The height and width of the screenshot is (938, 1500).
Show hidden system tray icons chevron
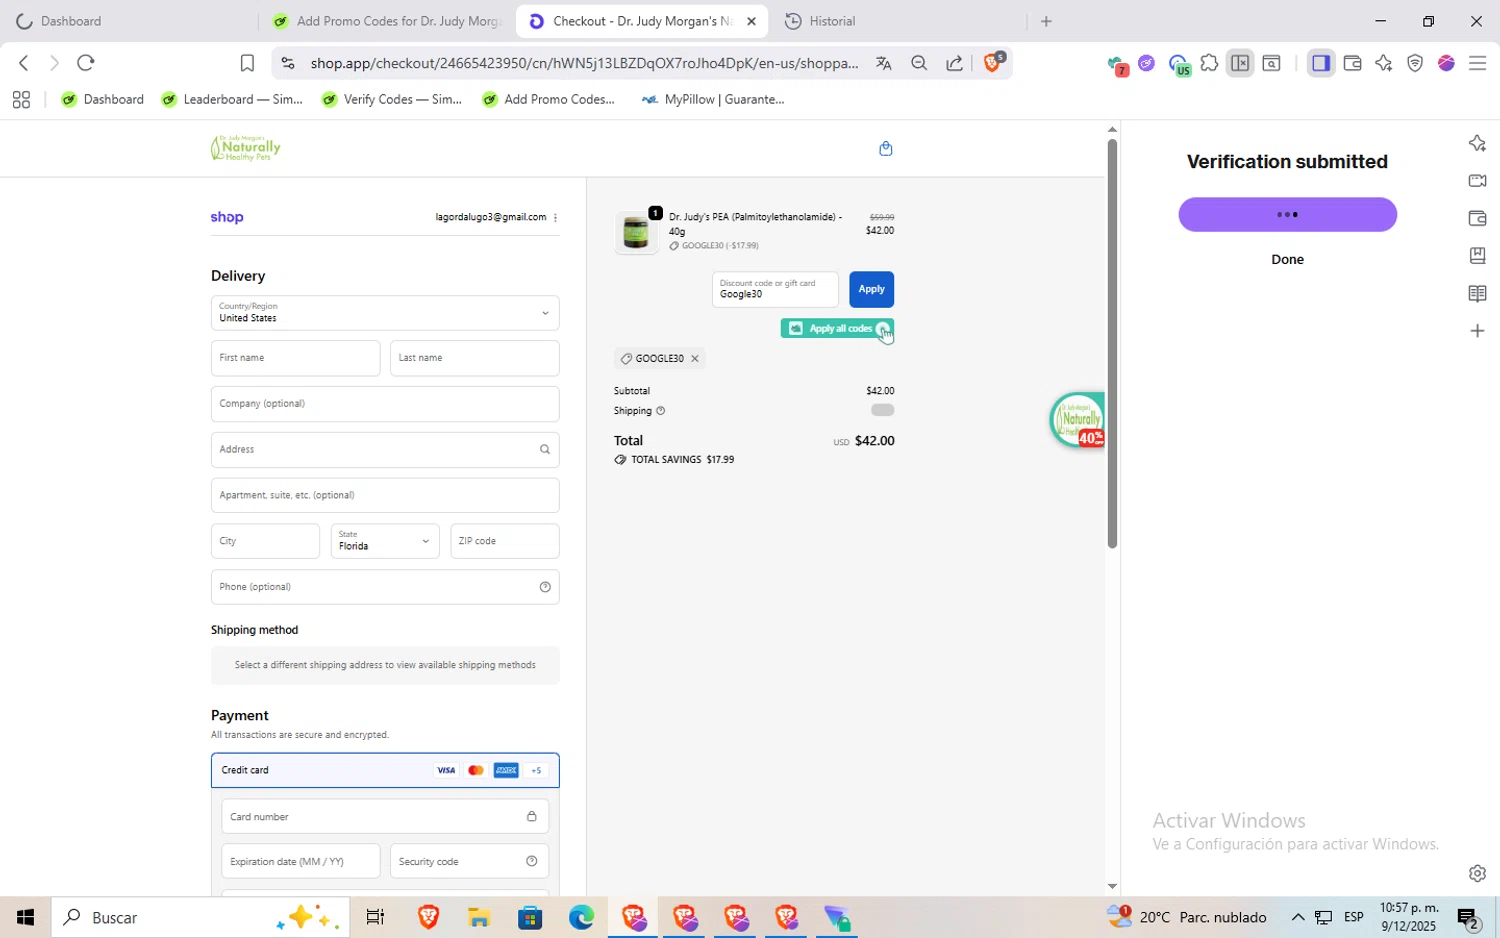tap(1298, 917)
